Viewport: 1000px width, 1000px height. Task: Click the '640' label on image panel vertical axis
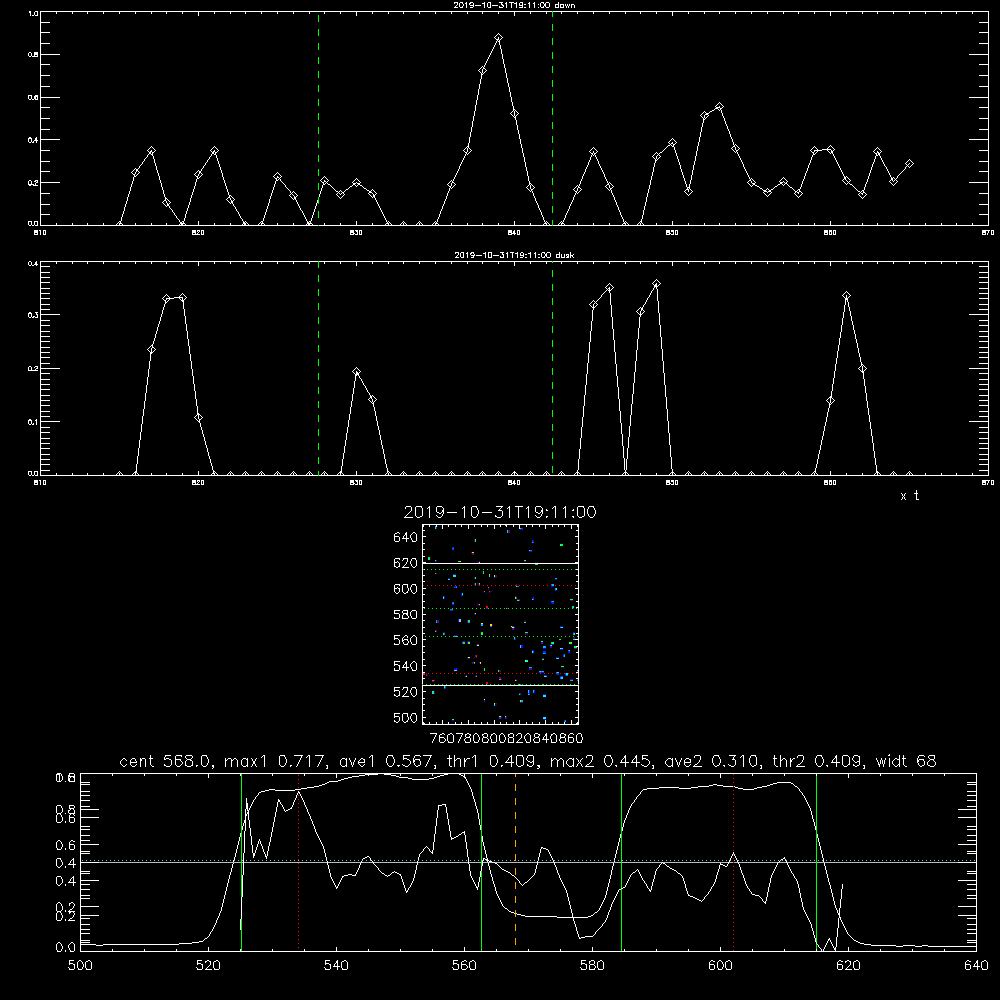[x=406, y=538]
